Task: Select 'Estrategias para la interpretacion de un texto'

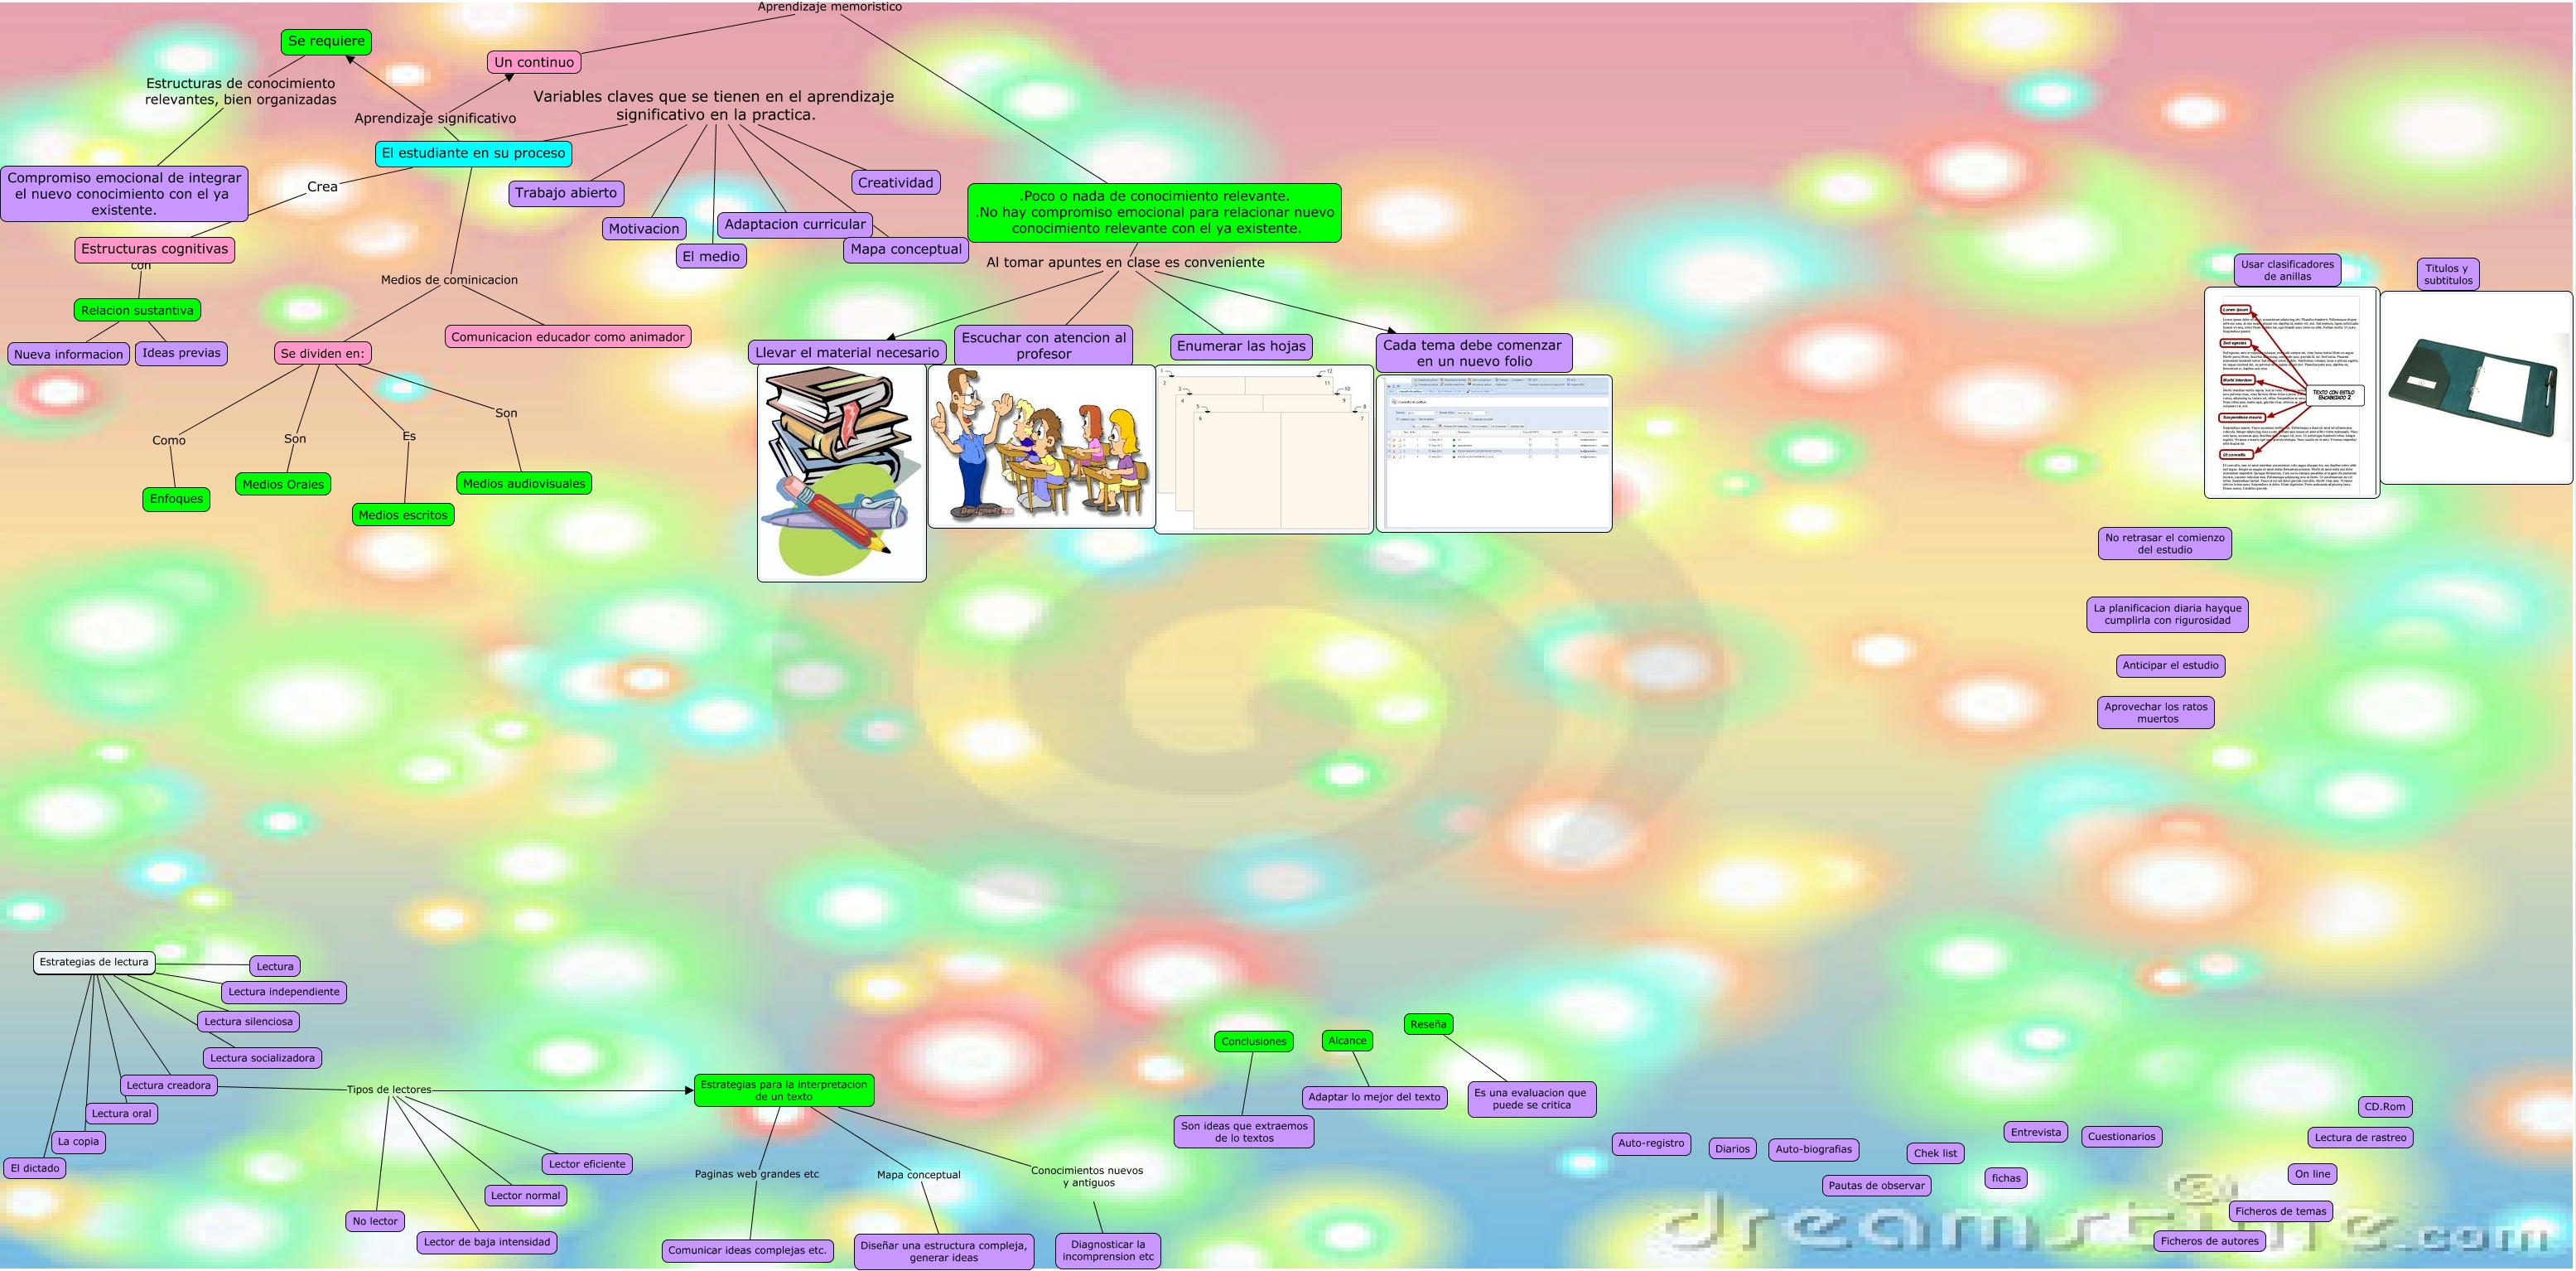Action: click(x=784, y=1090)
